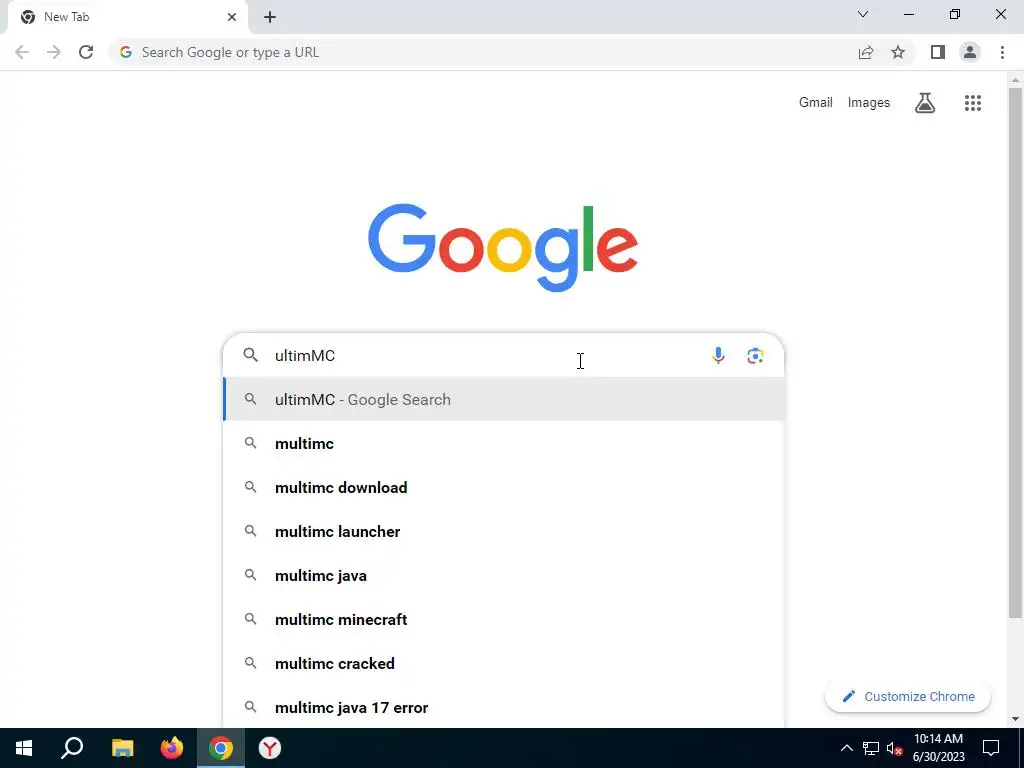Open a new tab

pyautogui.click(x=270, y=17)
